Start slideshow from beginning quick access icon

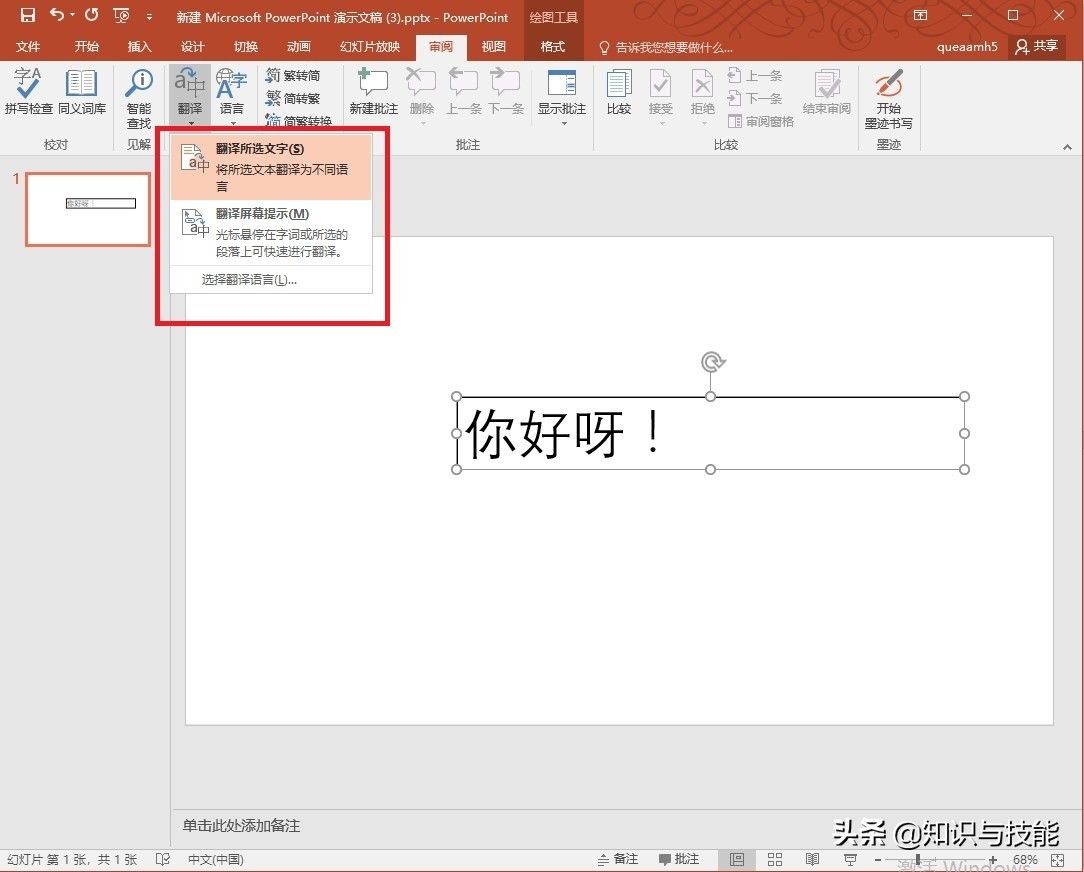click(x=121, y=15)
